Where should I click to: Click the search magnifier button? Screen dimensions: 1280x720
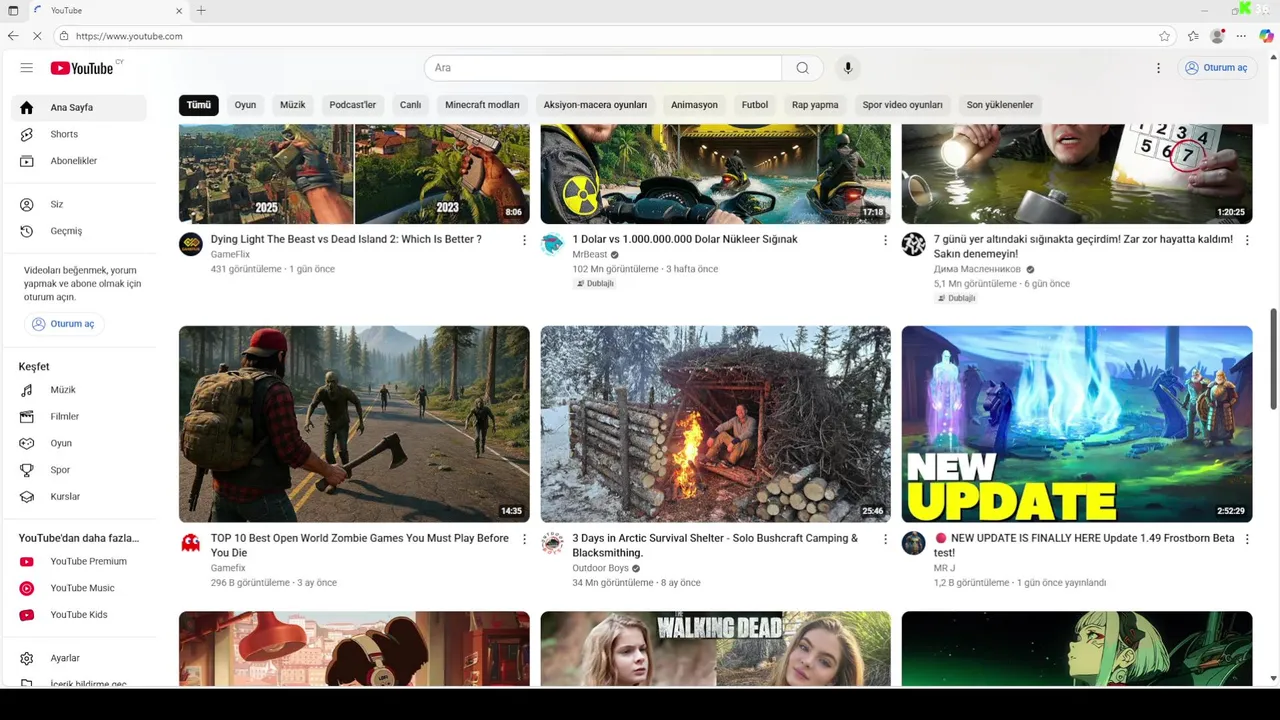802,68
